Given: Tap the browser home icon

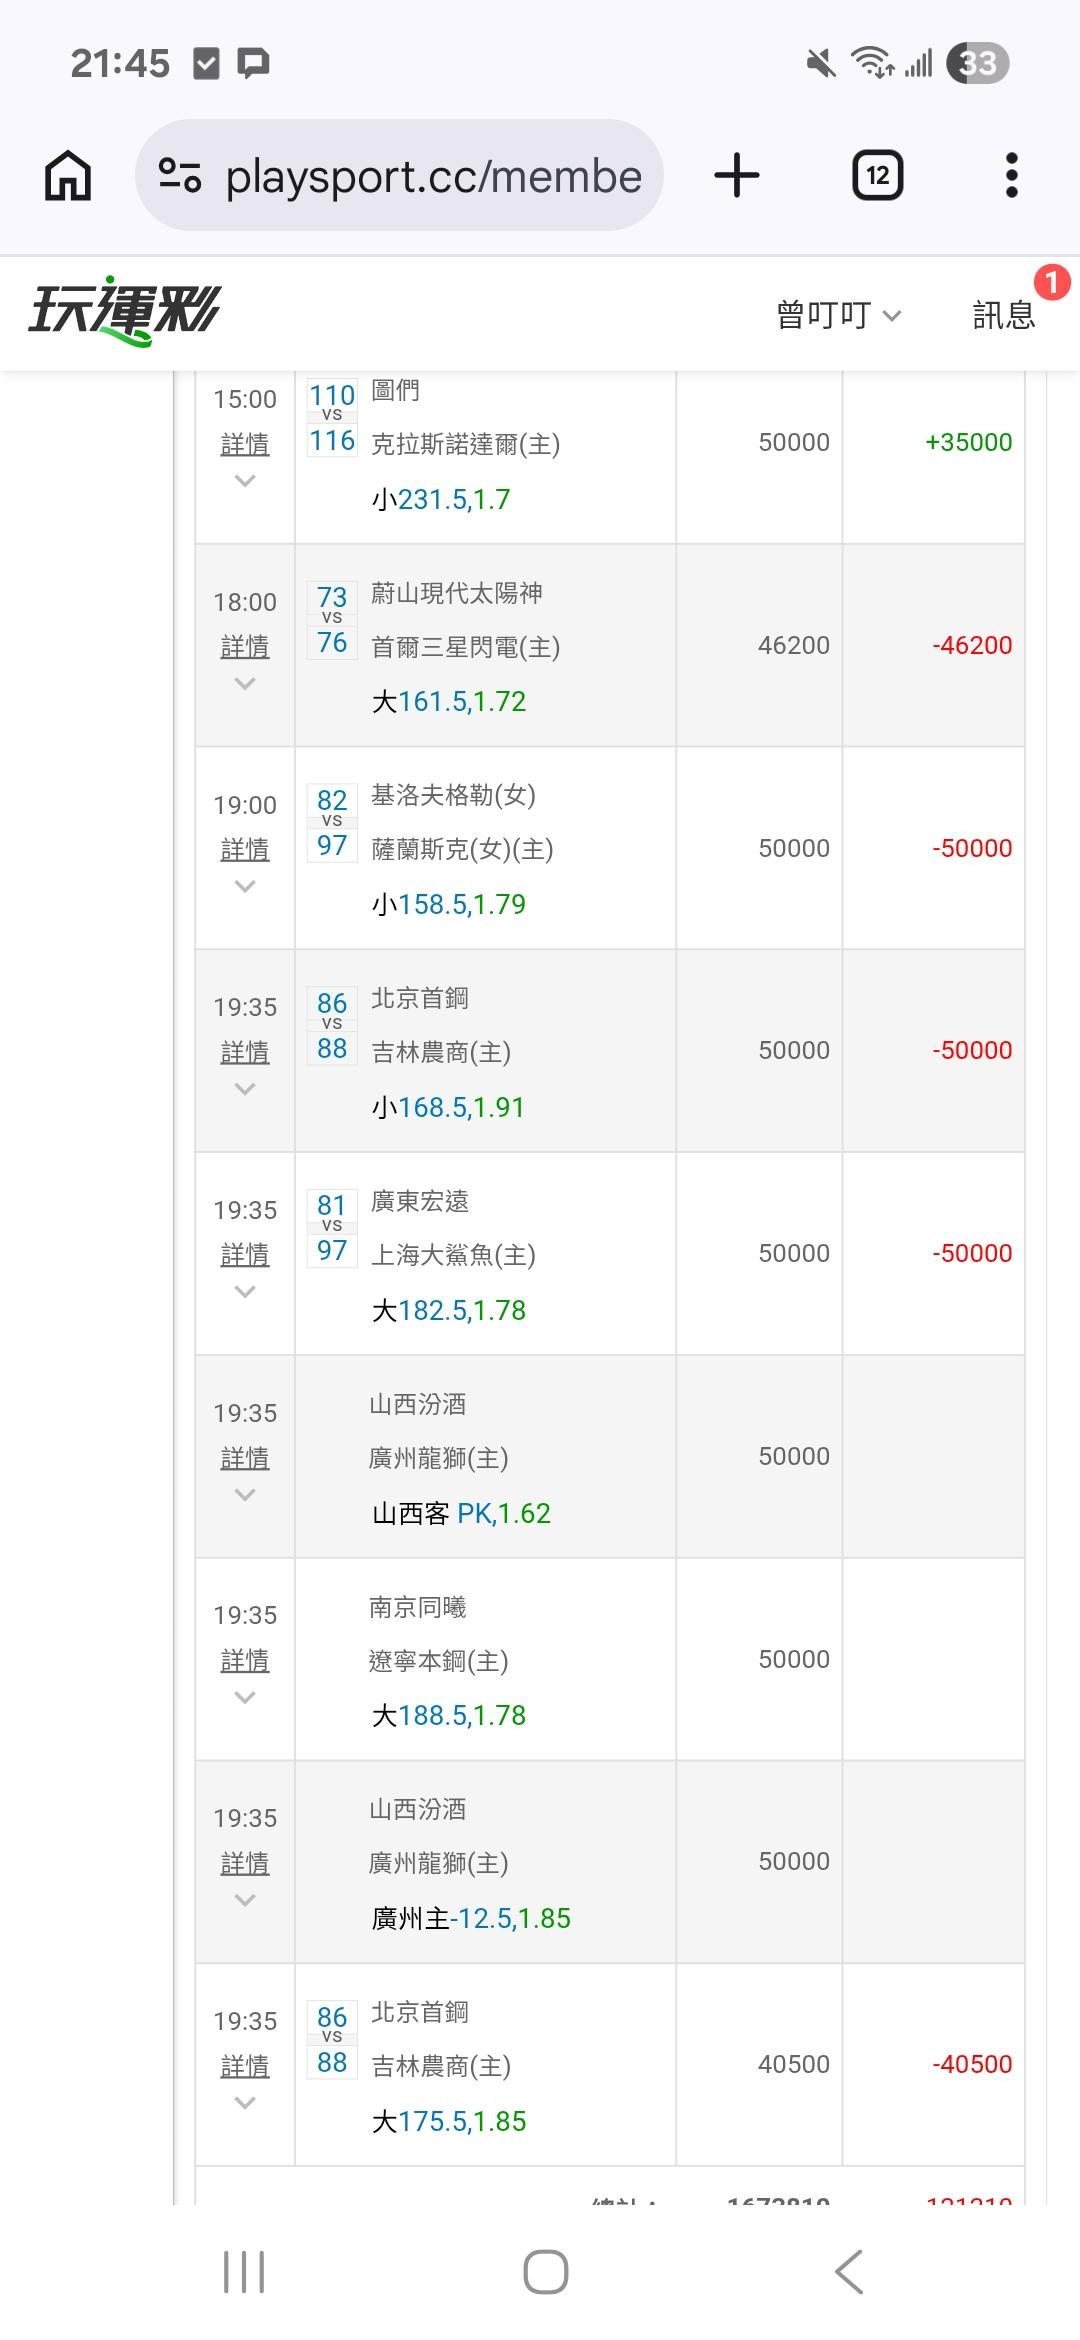Looking at the screenshot, I should click(68, 176).
